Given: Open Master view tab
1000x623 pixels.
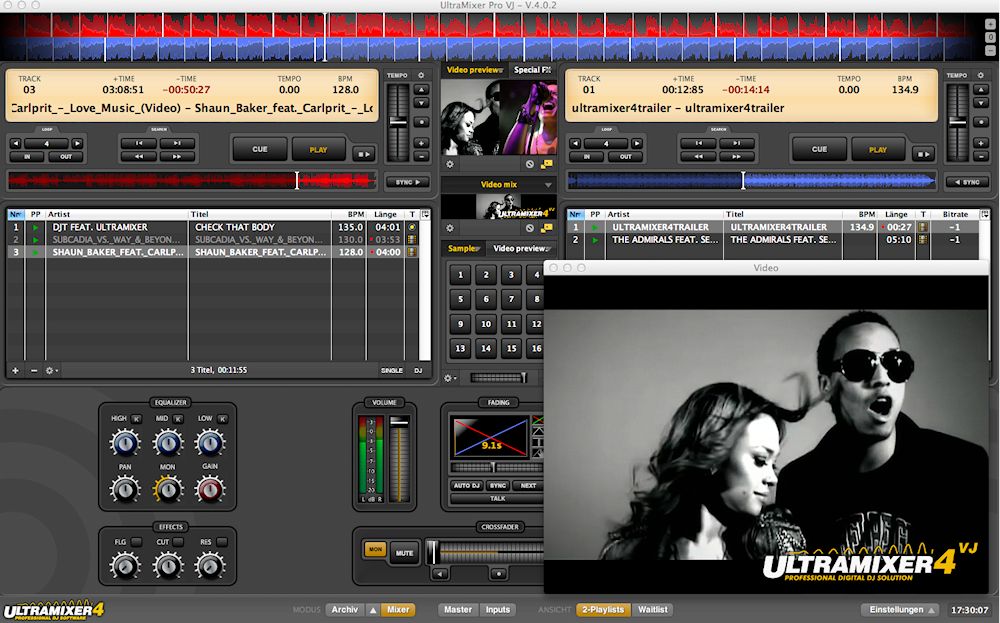Looking at the screenshot, I should [458, 610].
